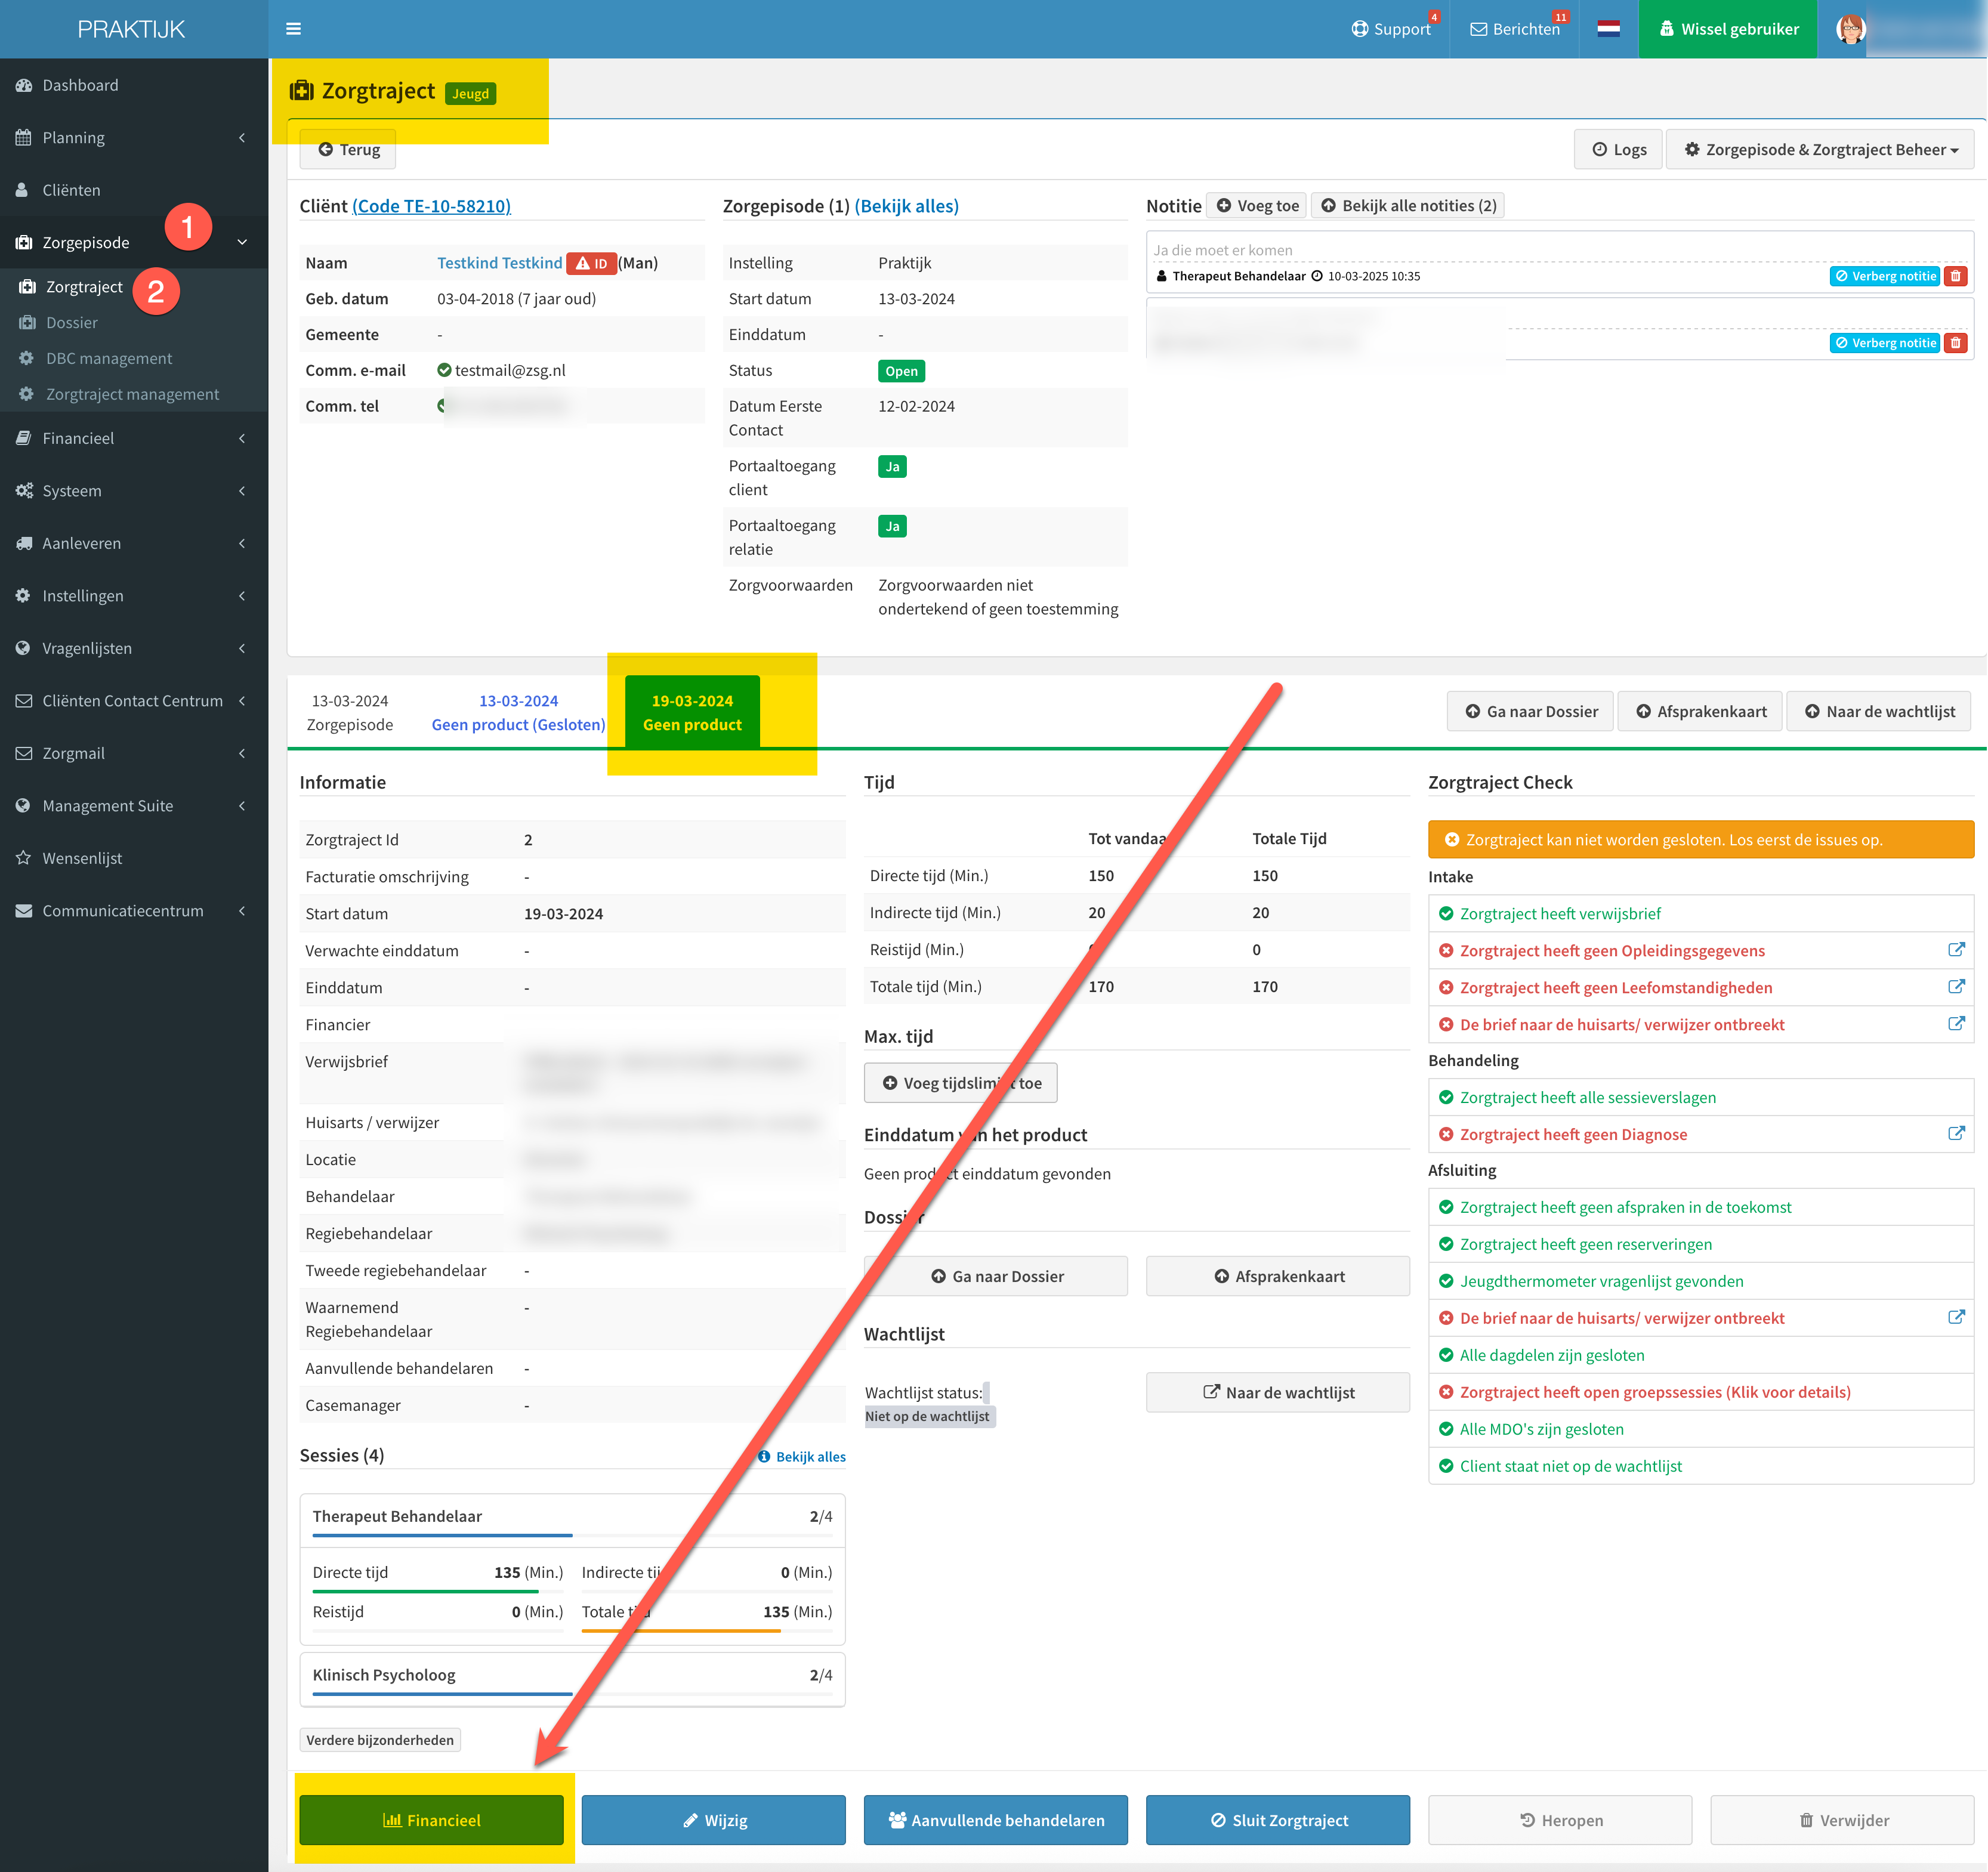The height and width of the screenshot is (1872, 1988).
Task: Open Afsprakenkaart under Dossier section
Action: 1278,1276
